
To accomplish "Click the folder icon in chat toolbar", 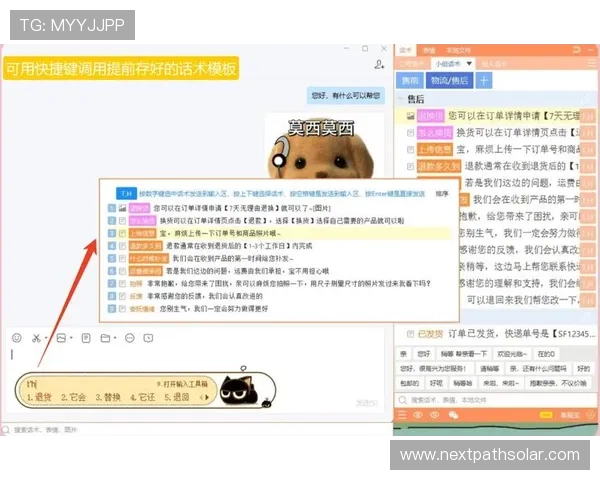I will pos(106,338).
